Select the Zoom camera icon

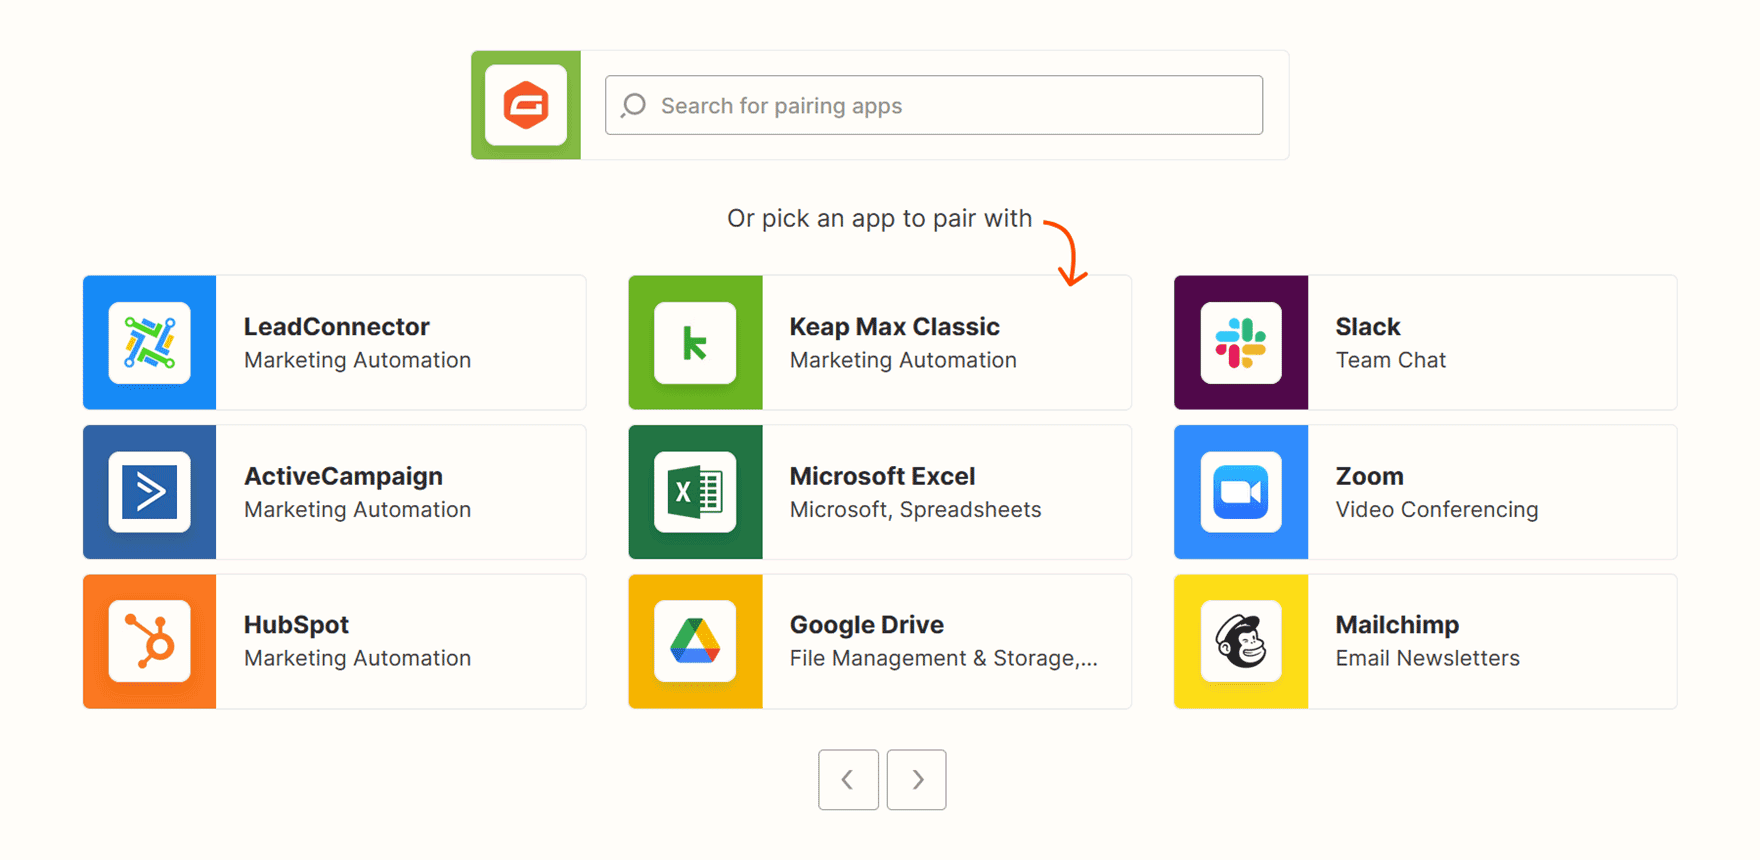pos(1241,492)
